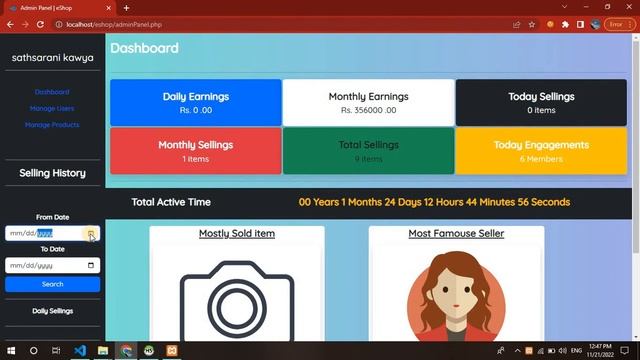Click the Total Active Time value
The image size is (640, 360).
pyautogui.click(x=434, y=202)
